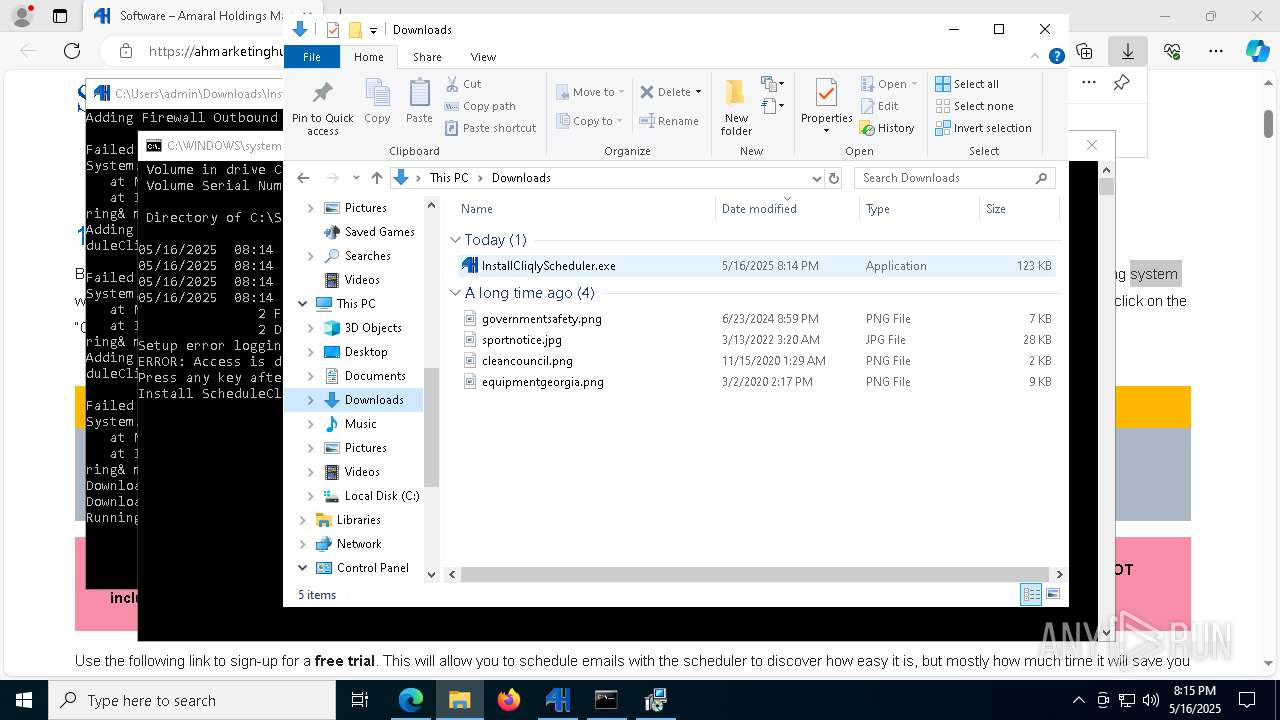Open Microsoft Edge from the taskbar
The image size is (1280, 720).
coord(411,700)
